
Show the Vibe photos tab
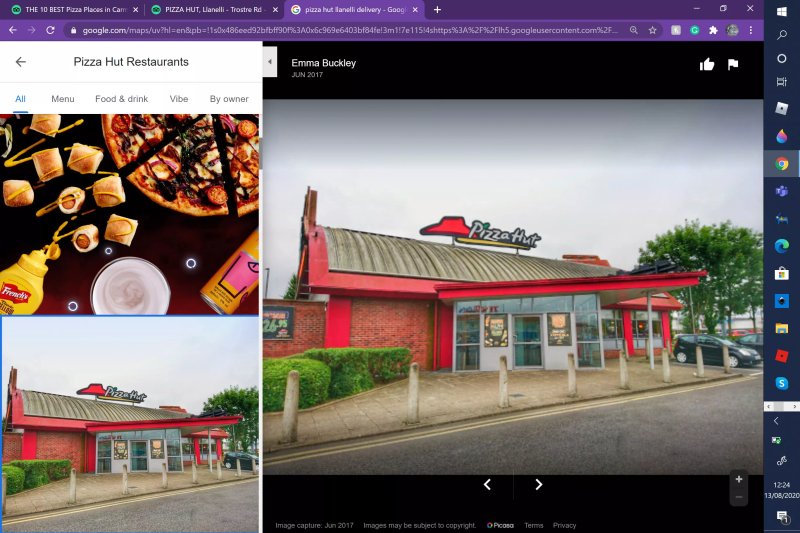click(x=179, y=99)
